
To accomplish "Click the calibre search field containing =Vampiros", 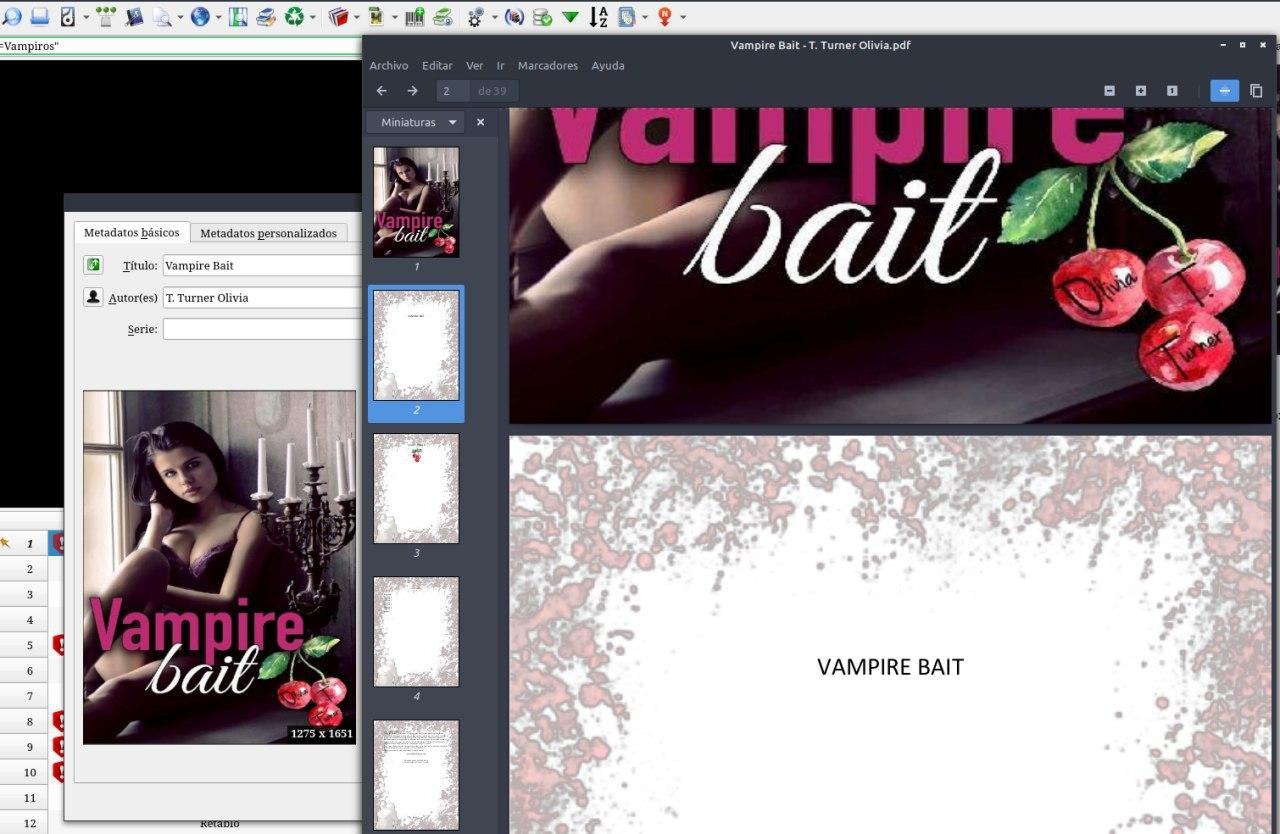I will (180, 46).
